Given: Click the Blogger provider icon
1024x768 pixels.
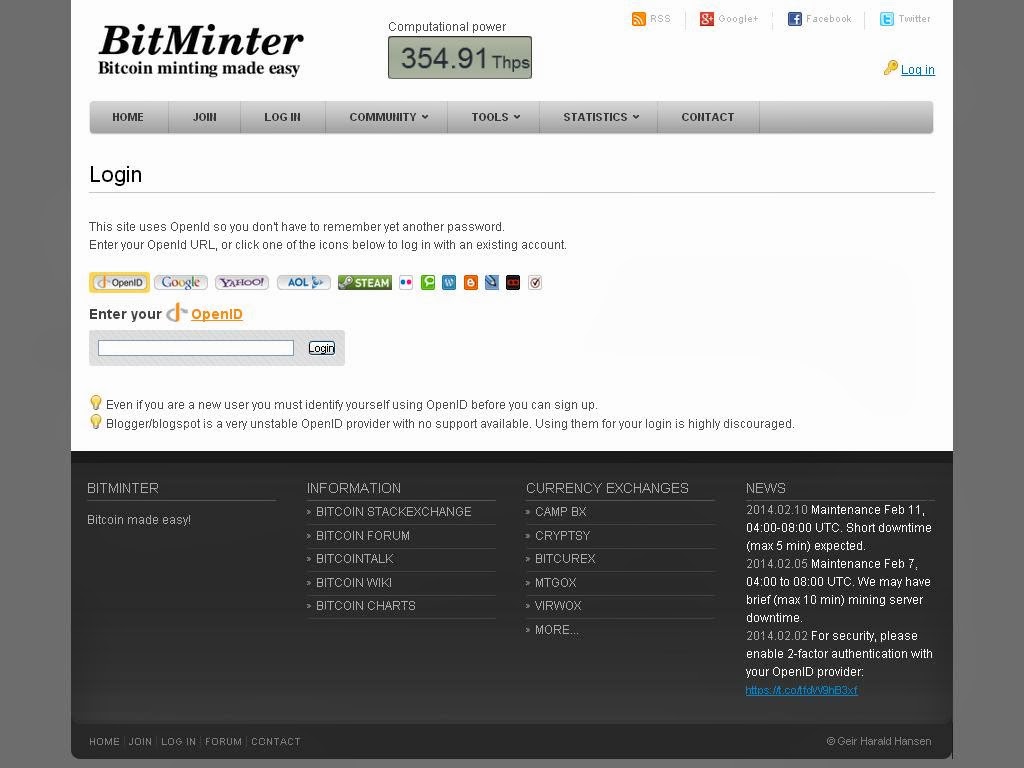Looking at the screenshot, I should tap(470, 282).
